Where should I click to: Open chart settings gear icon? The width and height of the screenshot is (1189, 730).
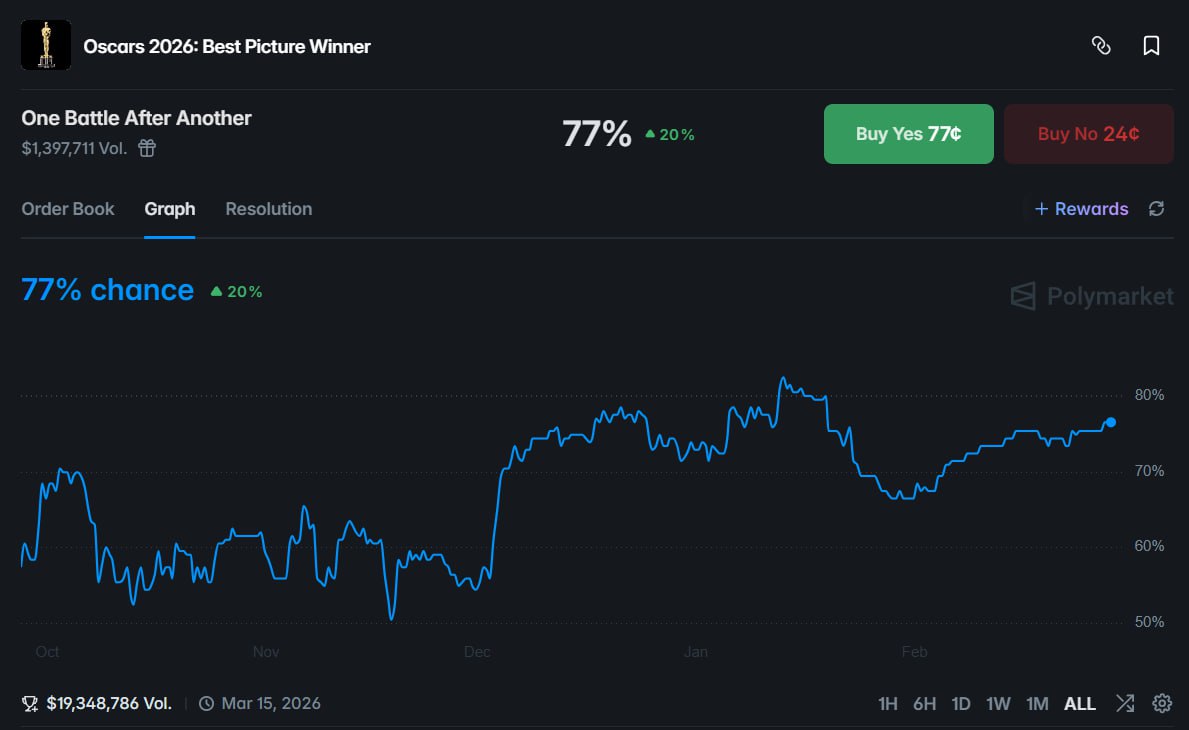point(1162,703)
